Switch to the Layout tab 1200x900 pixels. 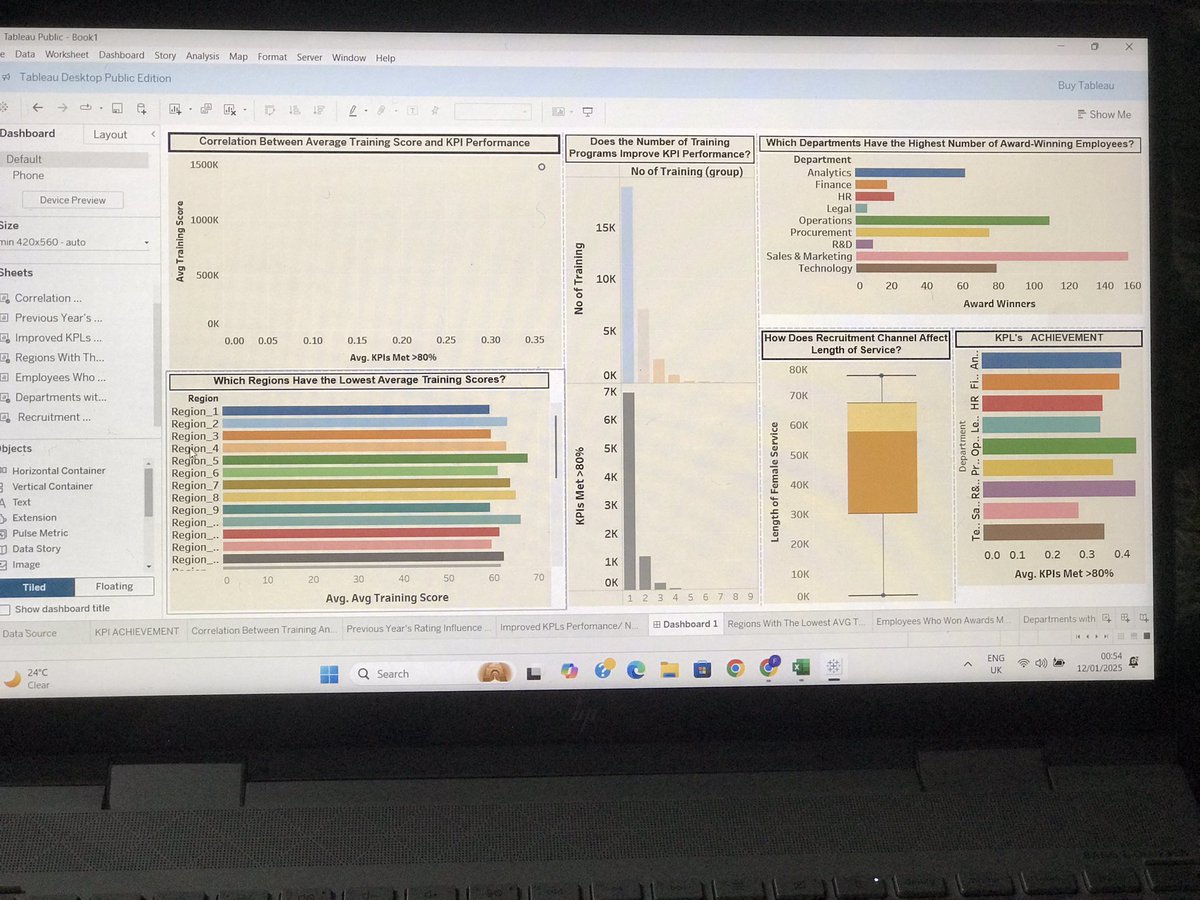point(110,133)
